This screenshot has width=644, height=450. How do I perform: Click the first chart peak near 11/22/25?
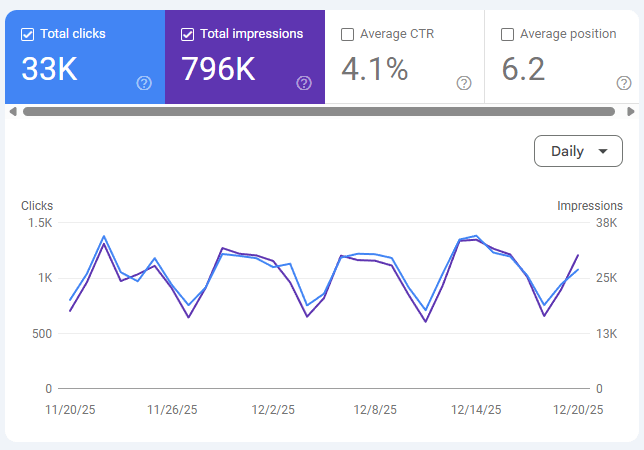pos(104,236)
